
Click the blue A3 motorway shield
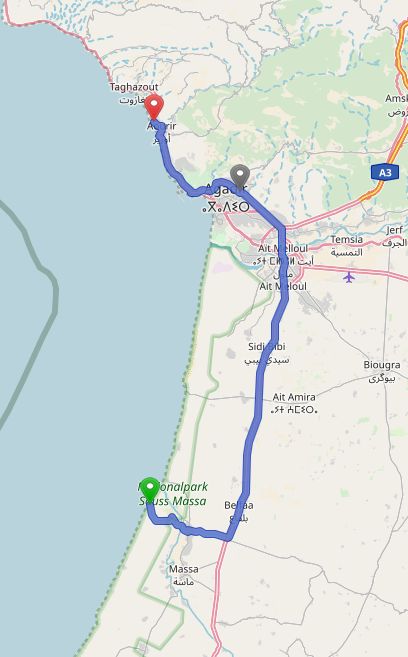point(385,172)
